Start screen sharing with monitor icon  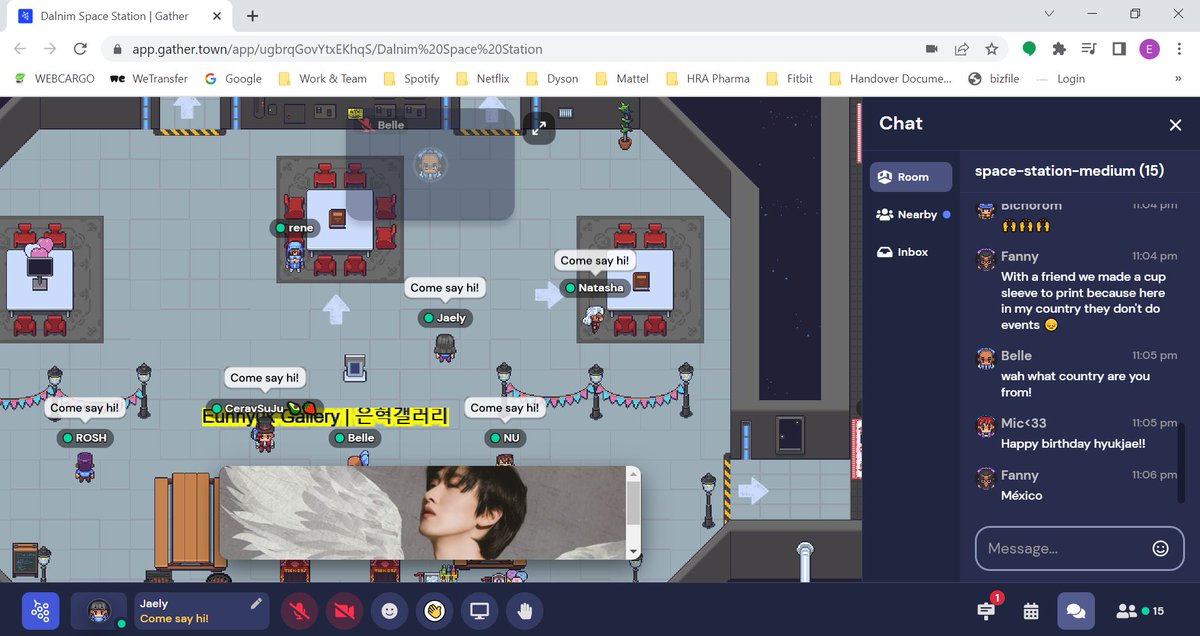tap(479, 611)
